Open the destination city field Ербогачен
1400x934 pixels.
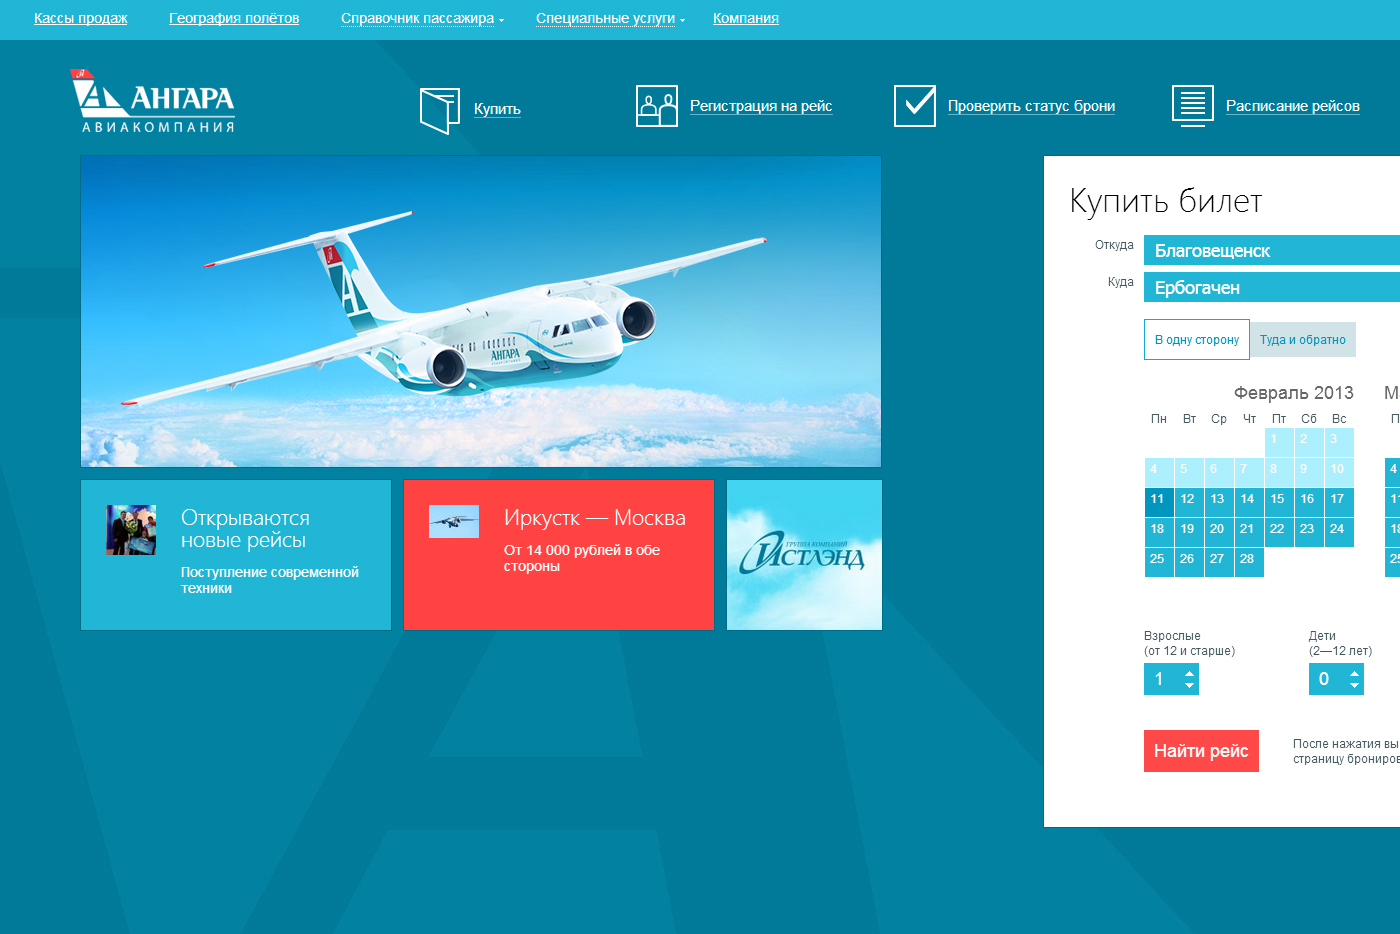point(1270,288)
